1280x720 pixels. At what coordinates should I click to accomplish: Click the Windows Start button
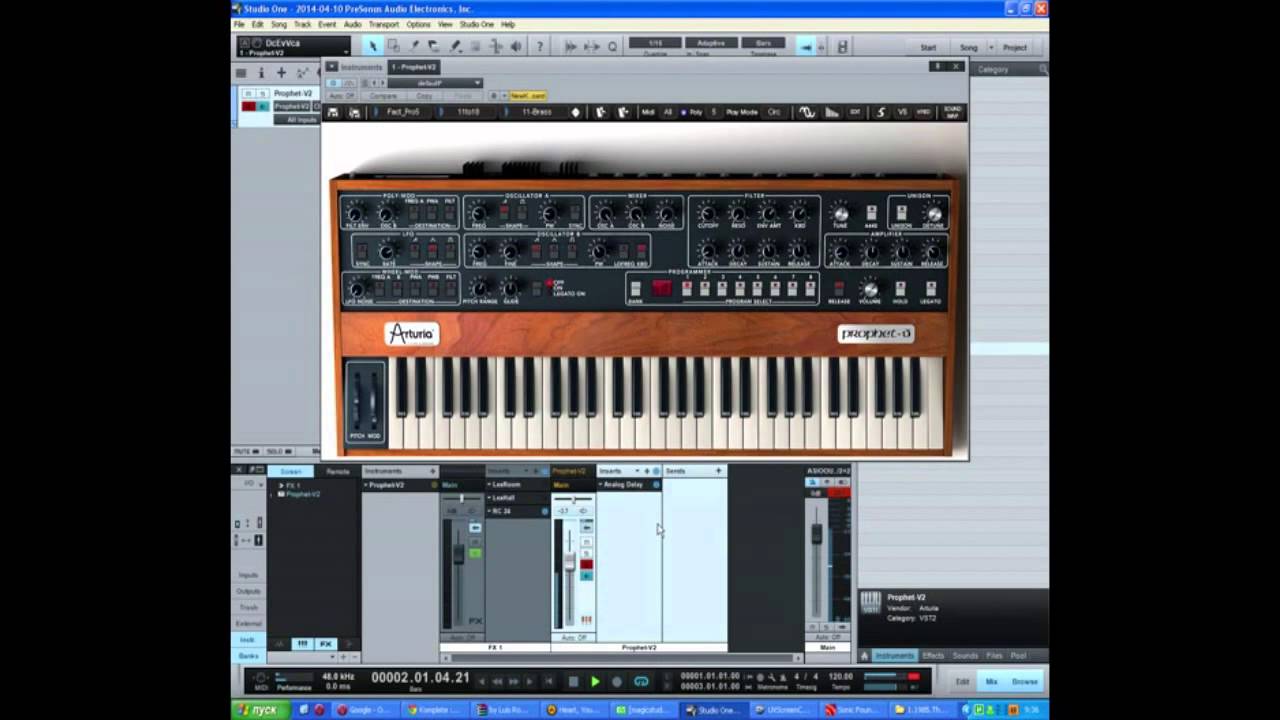pos(258,710)
